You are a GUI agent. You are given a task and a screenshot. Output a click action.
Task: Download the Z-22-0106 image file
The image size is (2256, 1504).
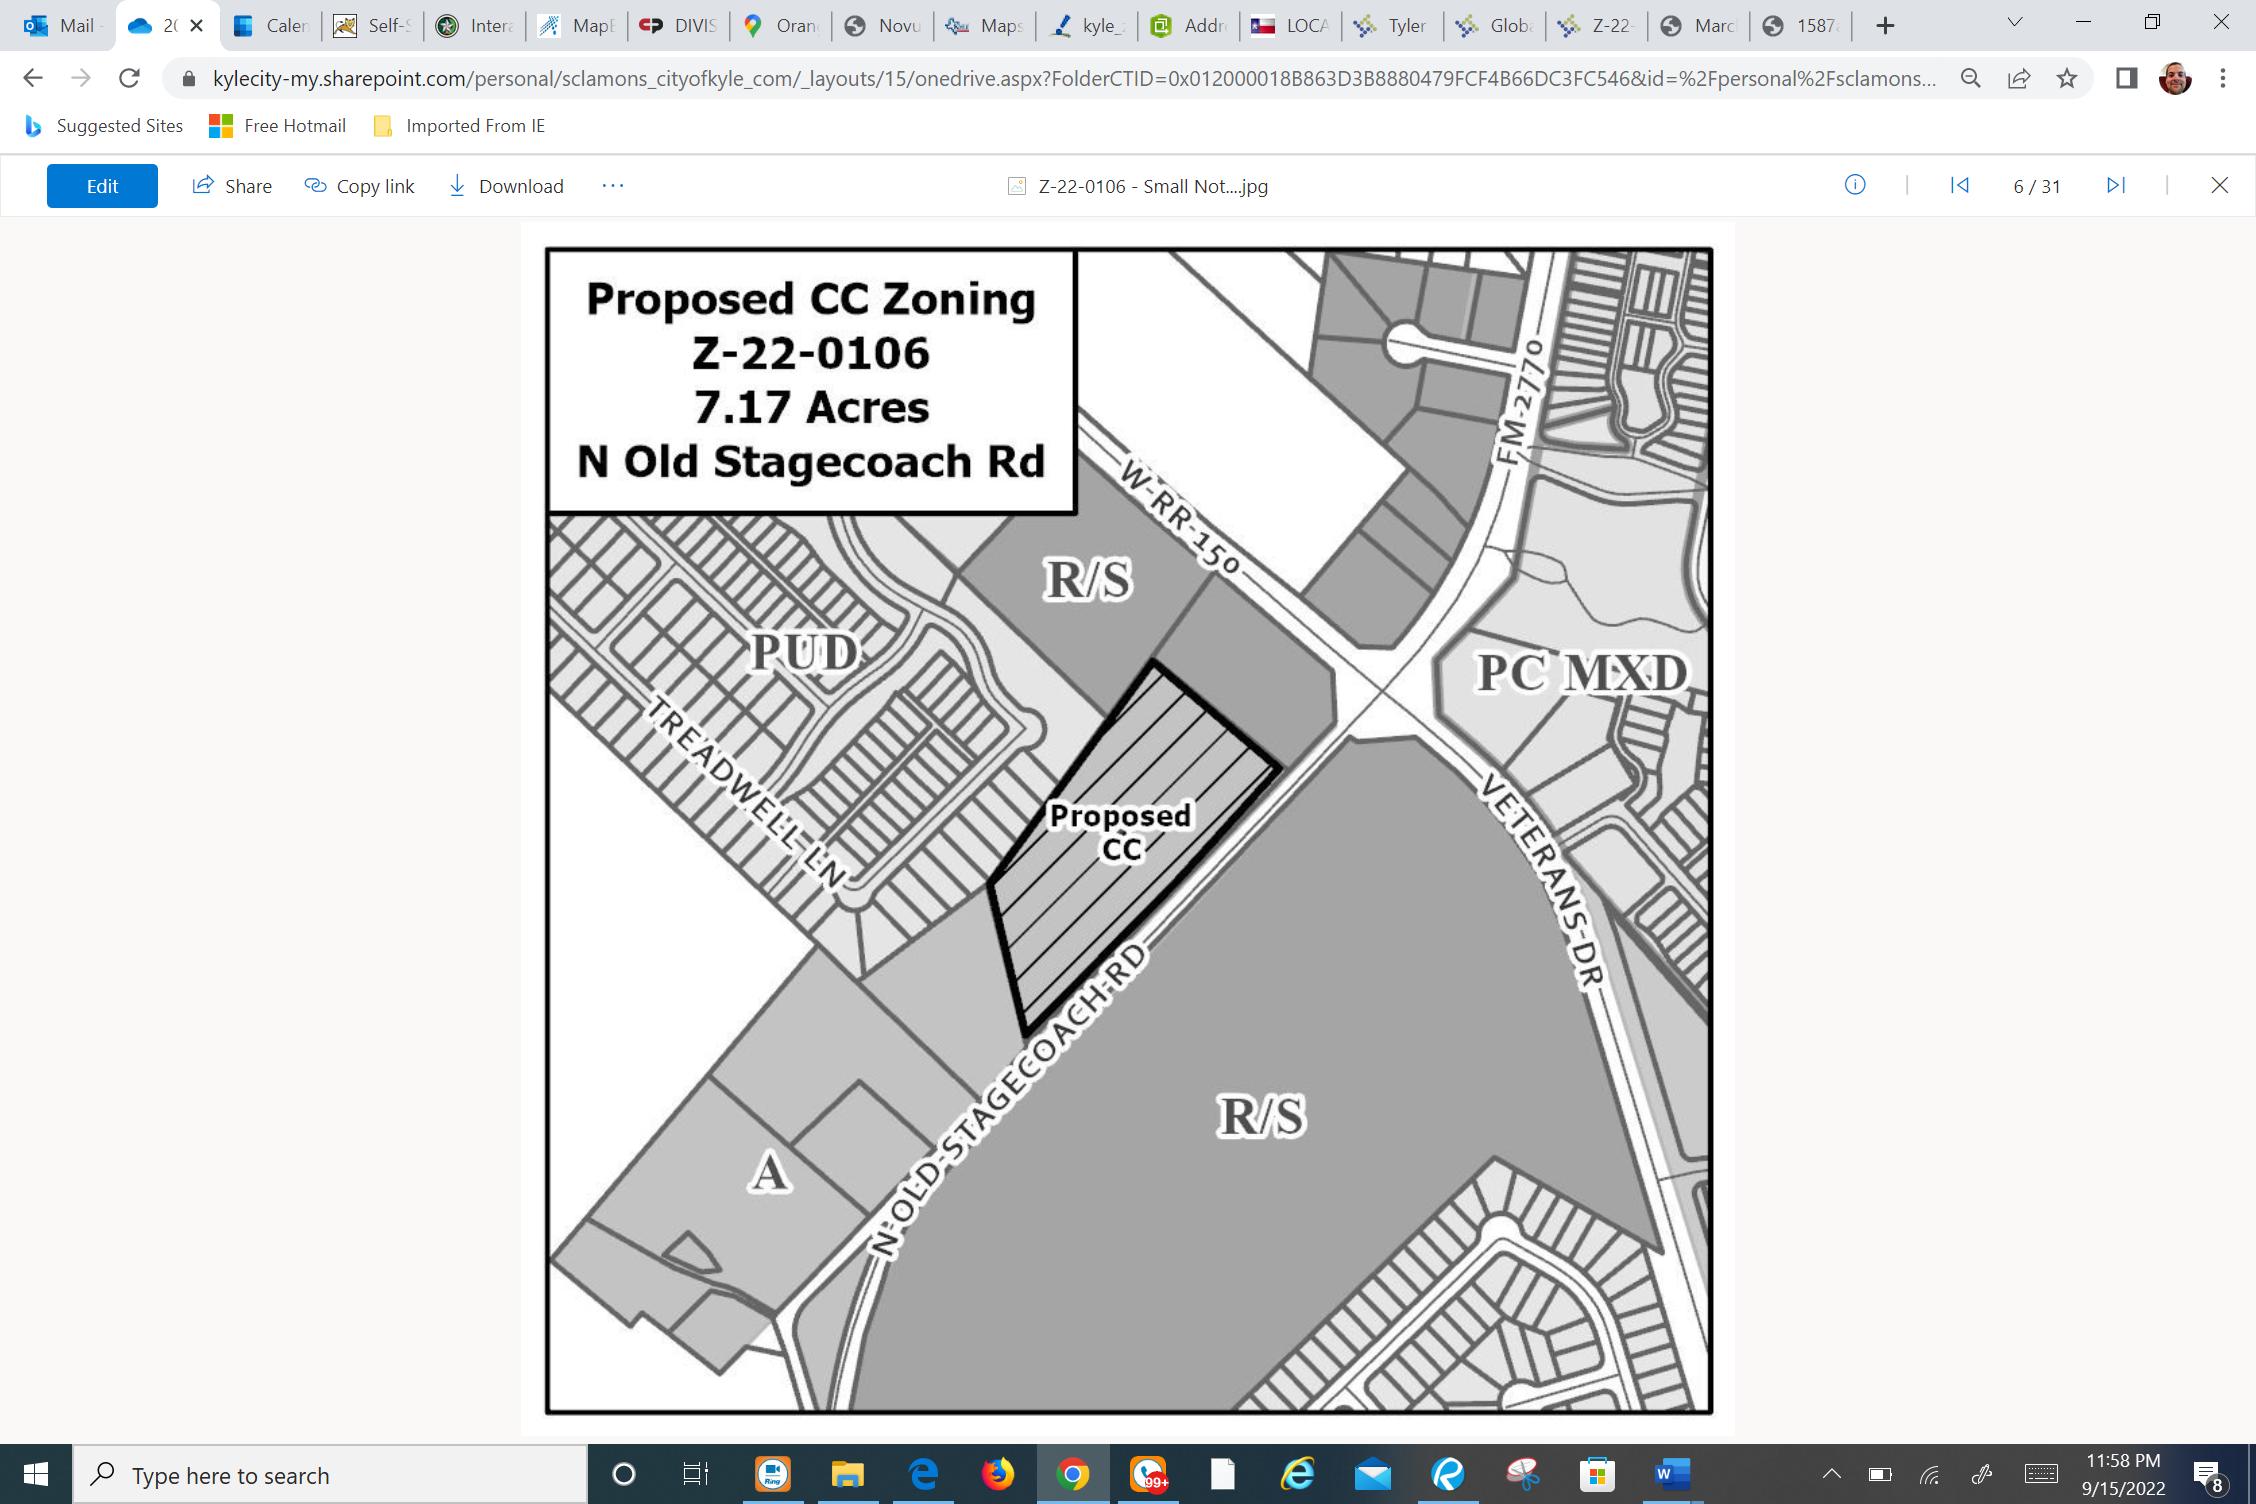[x=506, y=186]
